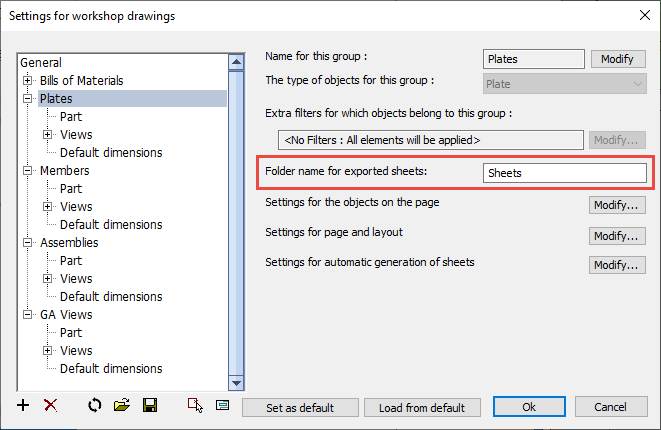661x430 pixels.
Task: Click the exported sheets folder name field
Action: pyautogui.click(x=564, y=173)
